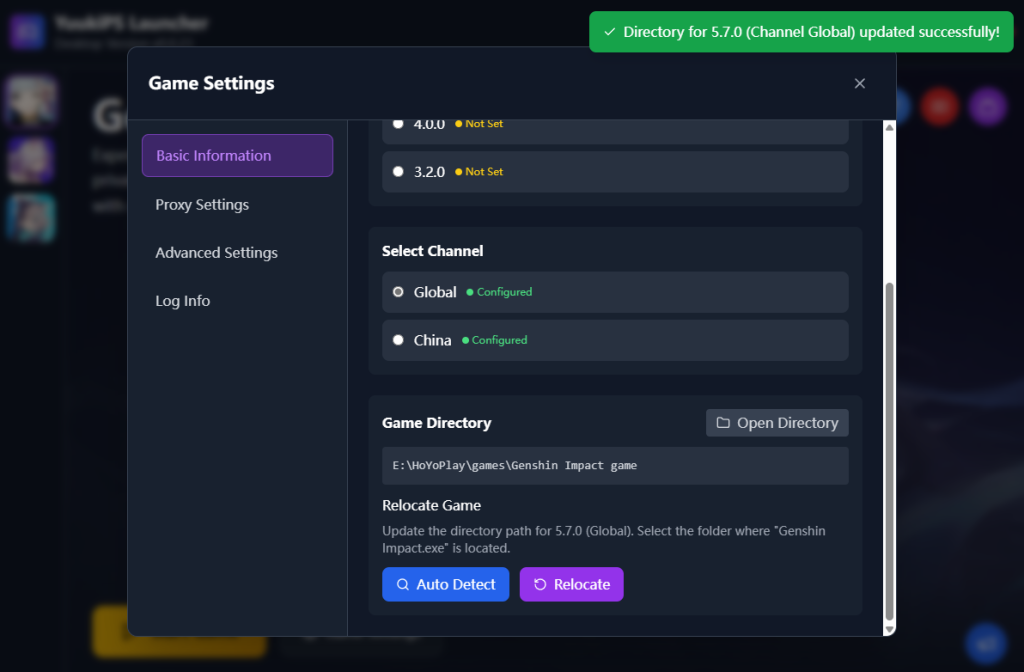
Task: Click the "Configured" status beside Global
Action: [499, 292]
